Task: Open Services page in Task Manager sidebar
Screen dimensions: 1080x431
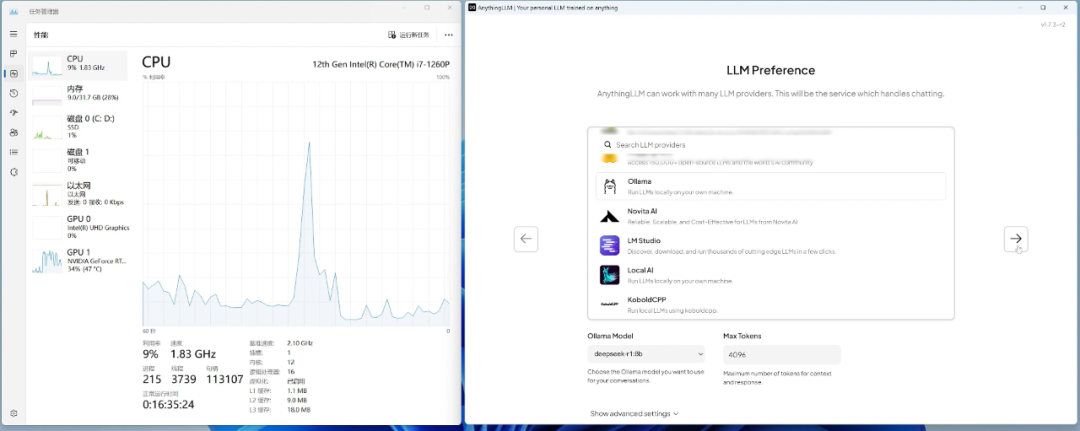Action: point(13,172)
